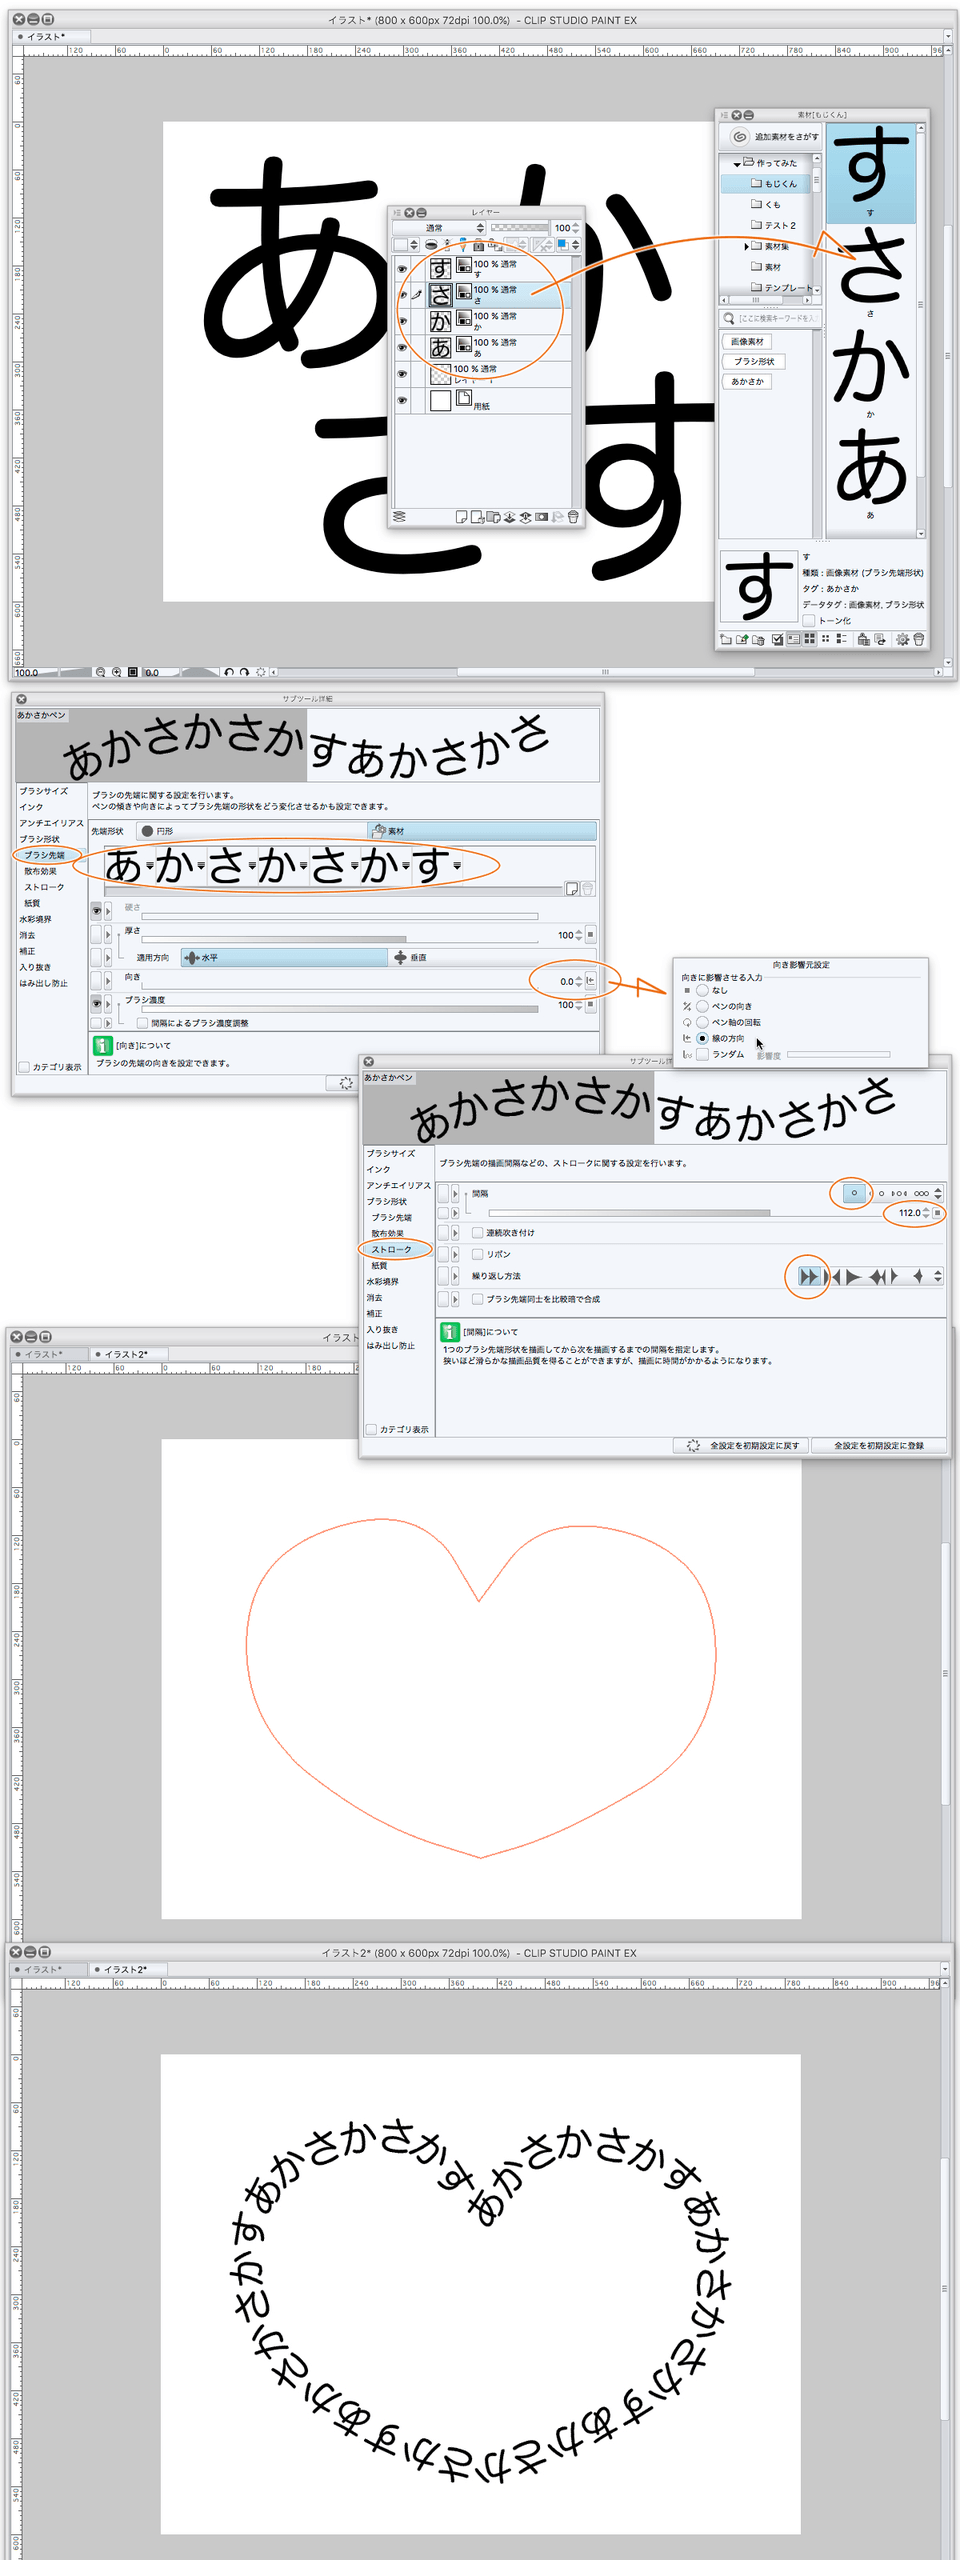Click the zoom out icon below the top canvas

pos(100,672)
